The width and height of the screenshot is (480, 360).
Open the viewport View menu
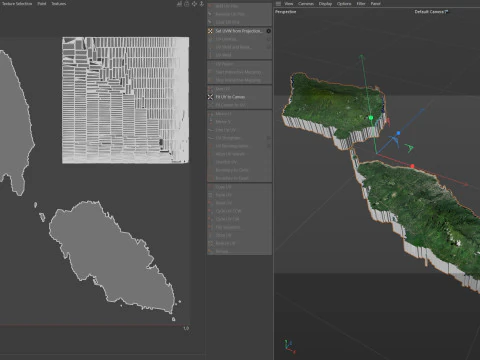289,4
